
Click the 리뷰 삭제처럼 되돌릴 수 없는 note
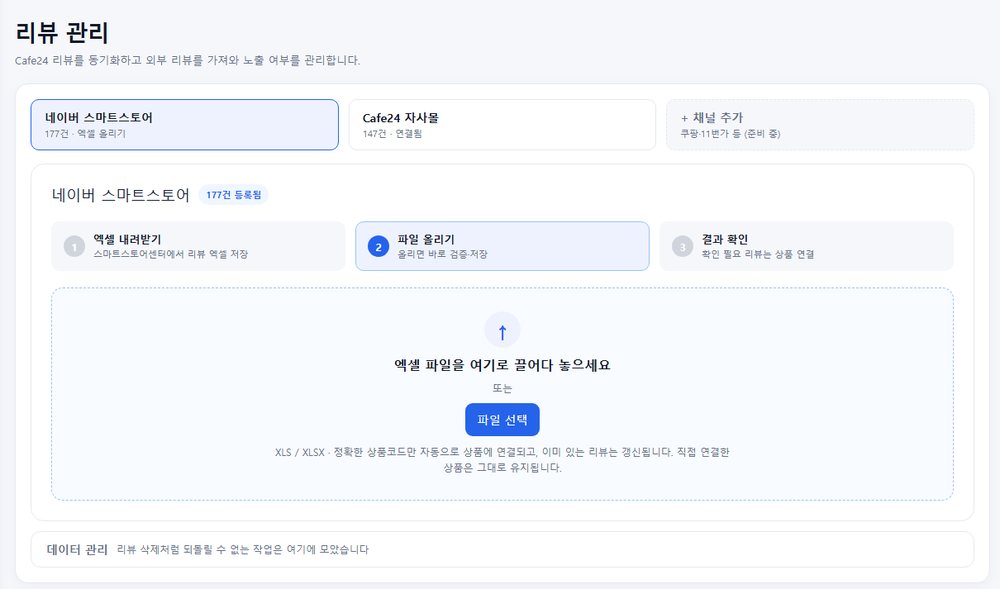[242, 549]
